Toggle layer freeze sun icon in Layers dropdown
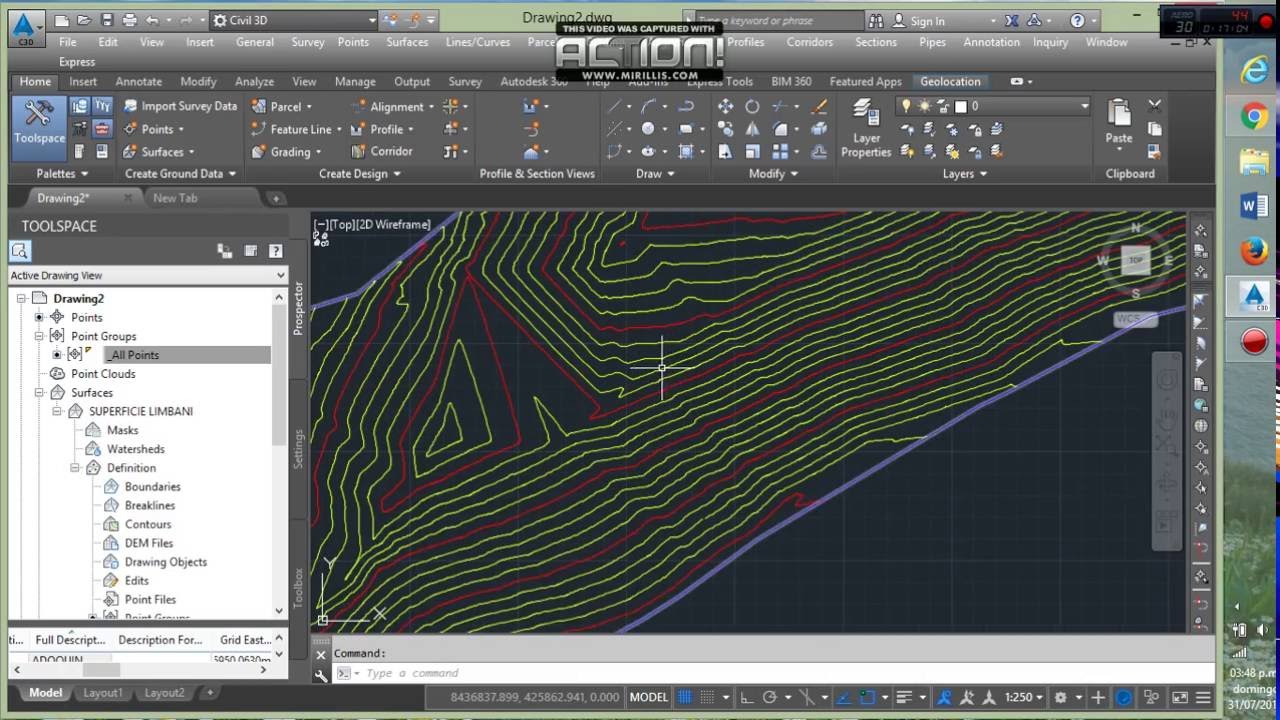 pos(925,106)
